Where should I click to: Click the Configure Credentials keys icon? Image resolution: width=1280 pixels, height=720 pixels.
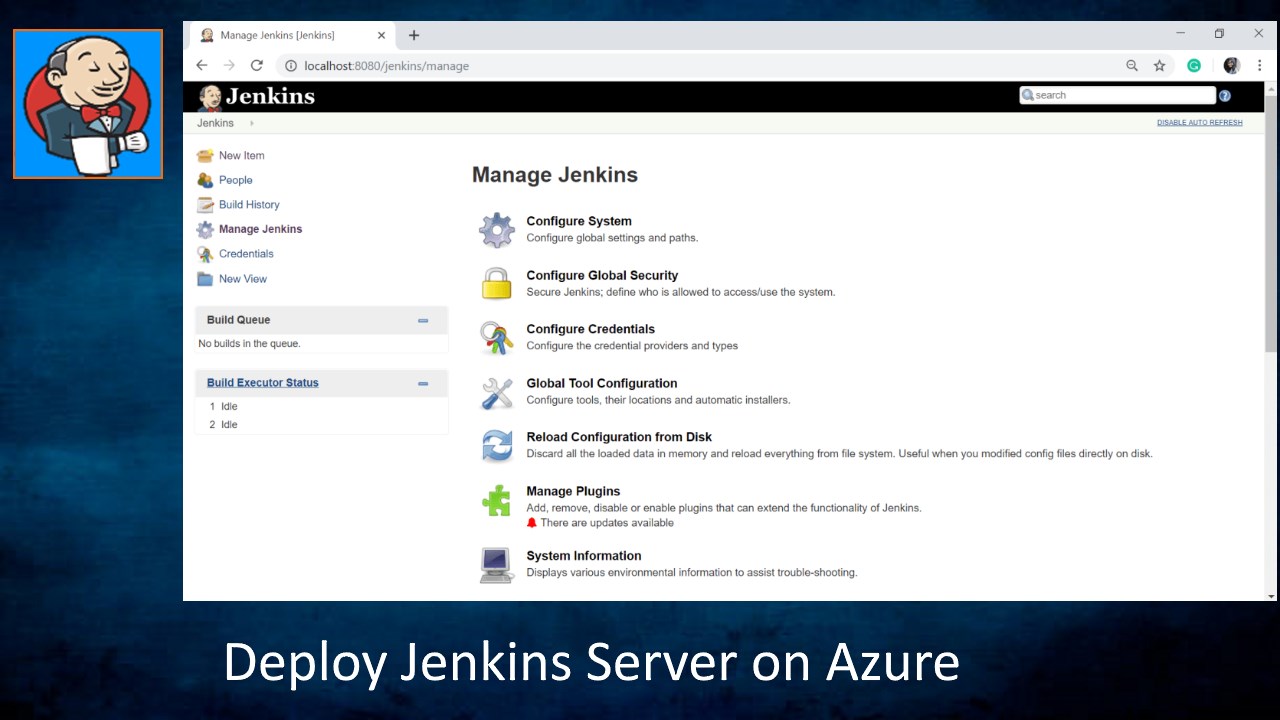497,338
